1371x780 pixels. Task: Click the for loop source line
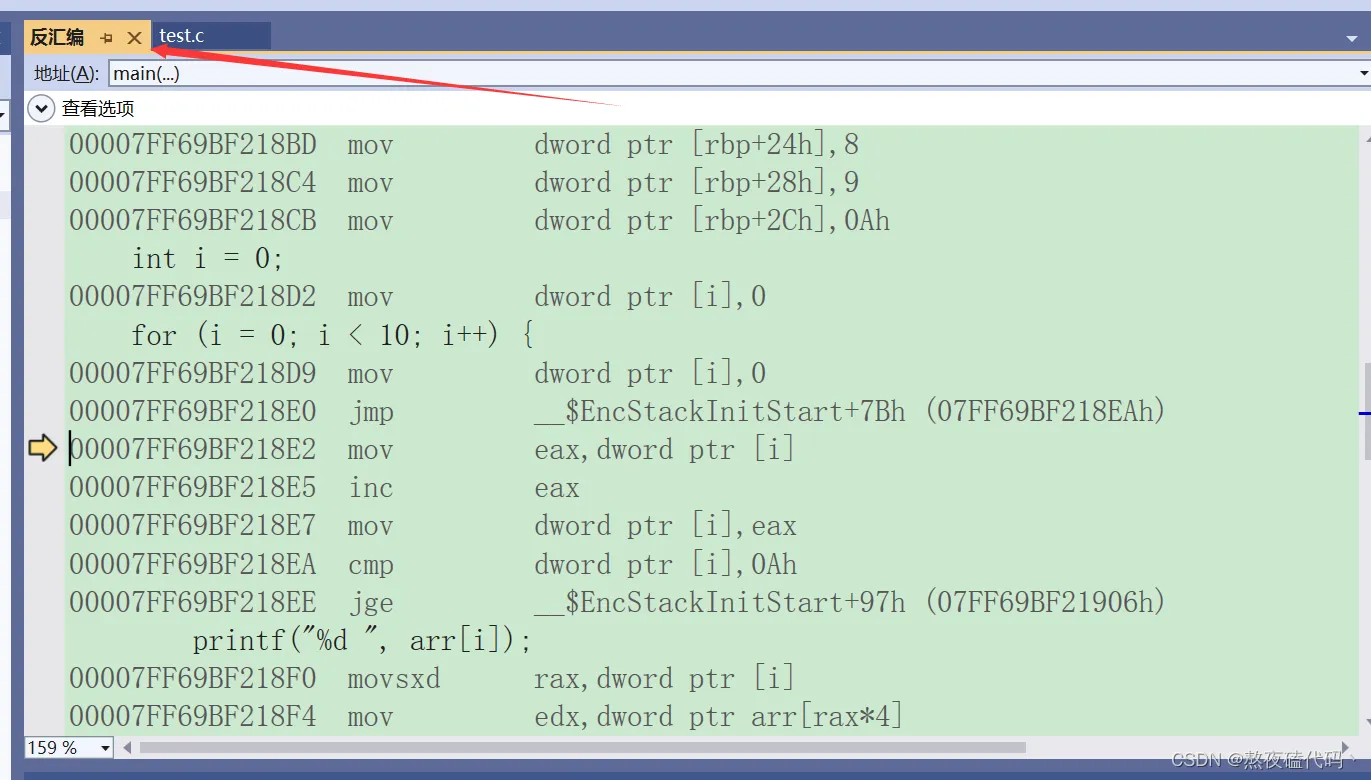[x=333, y=335]
